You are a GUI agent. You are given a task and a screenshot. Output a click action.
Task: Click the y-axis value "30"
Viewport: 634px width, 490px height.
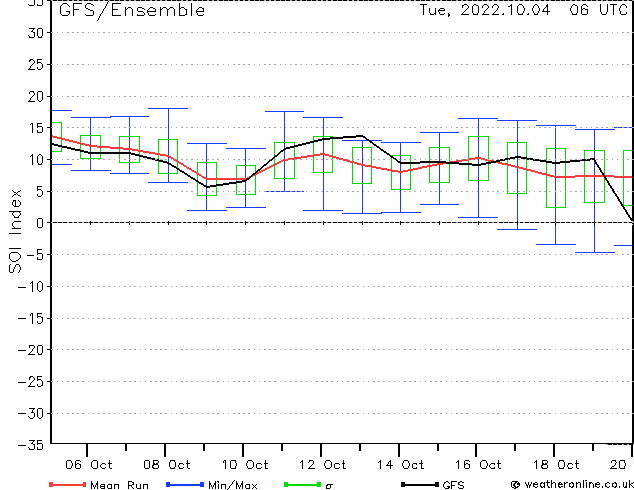pos(36,33)
